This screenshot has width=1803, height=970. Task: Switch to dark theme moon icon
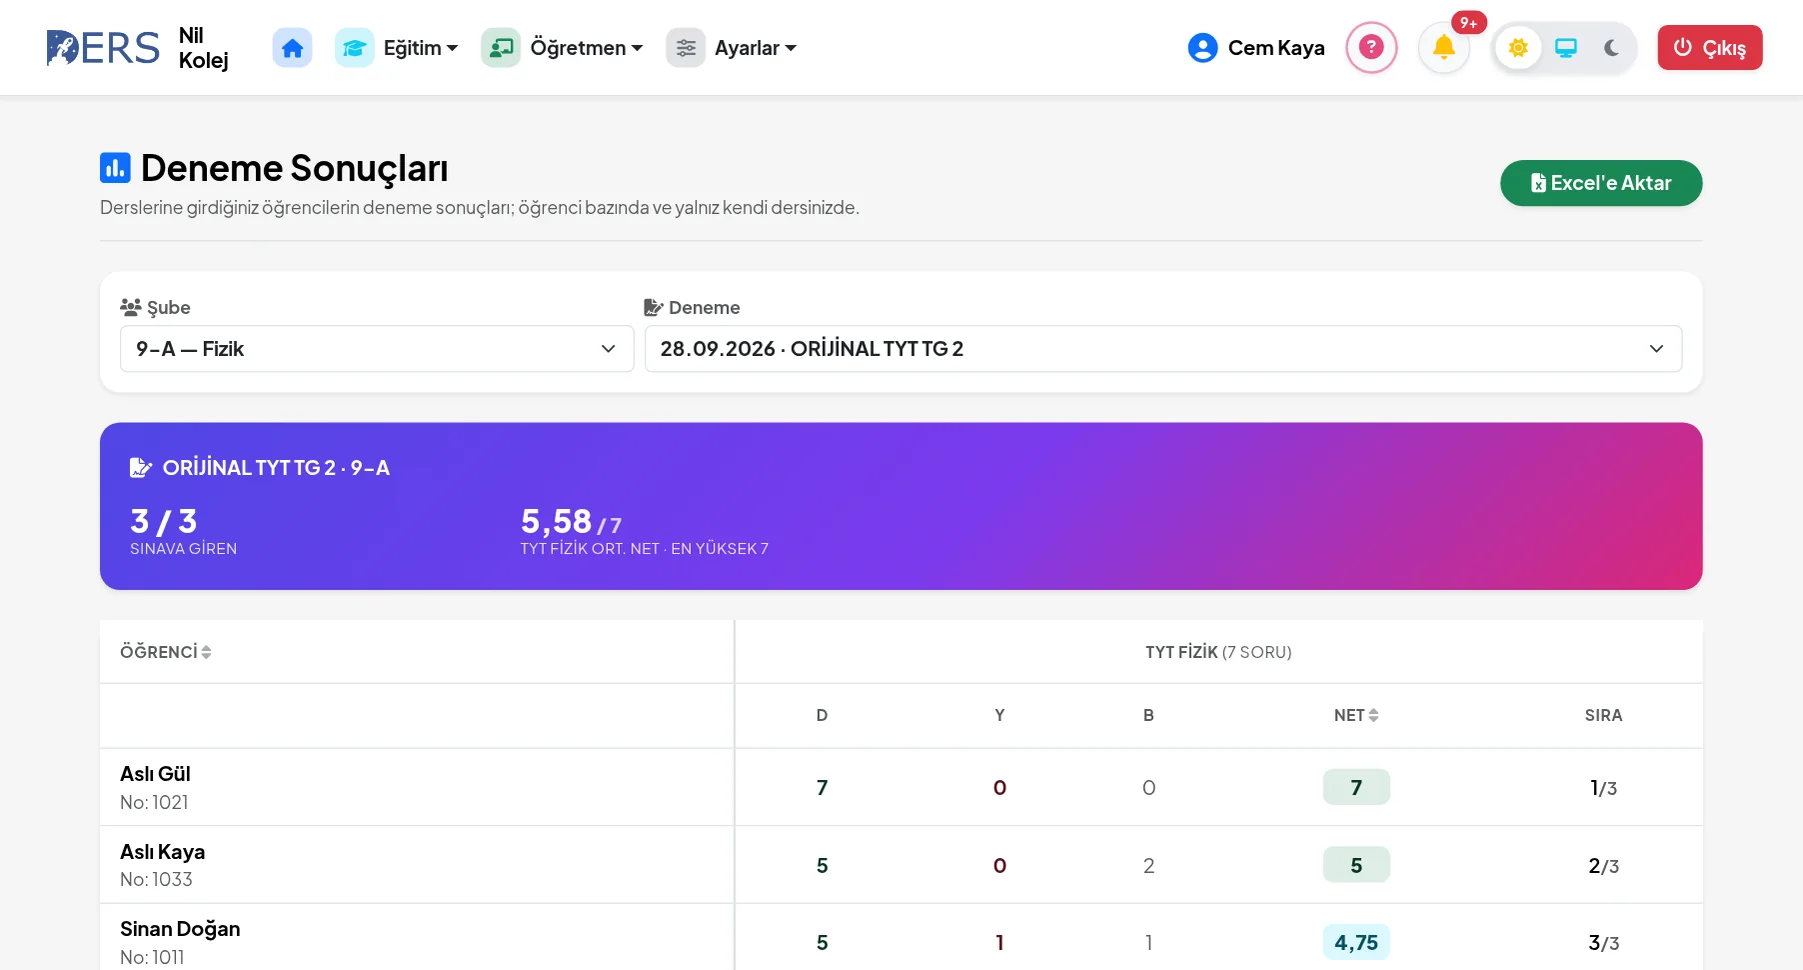(x=1612, y=48)
